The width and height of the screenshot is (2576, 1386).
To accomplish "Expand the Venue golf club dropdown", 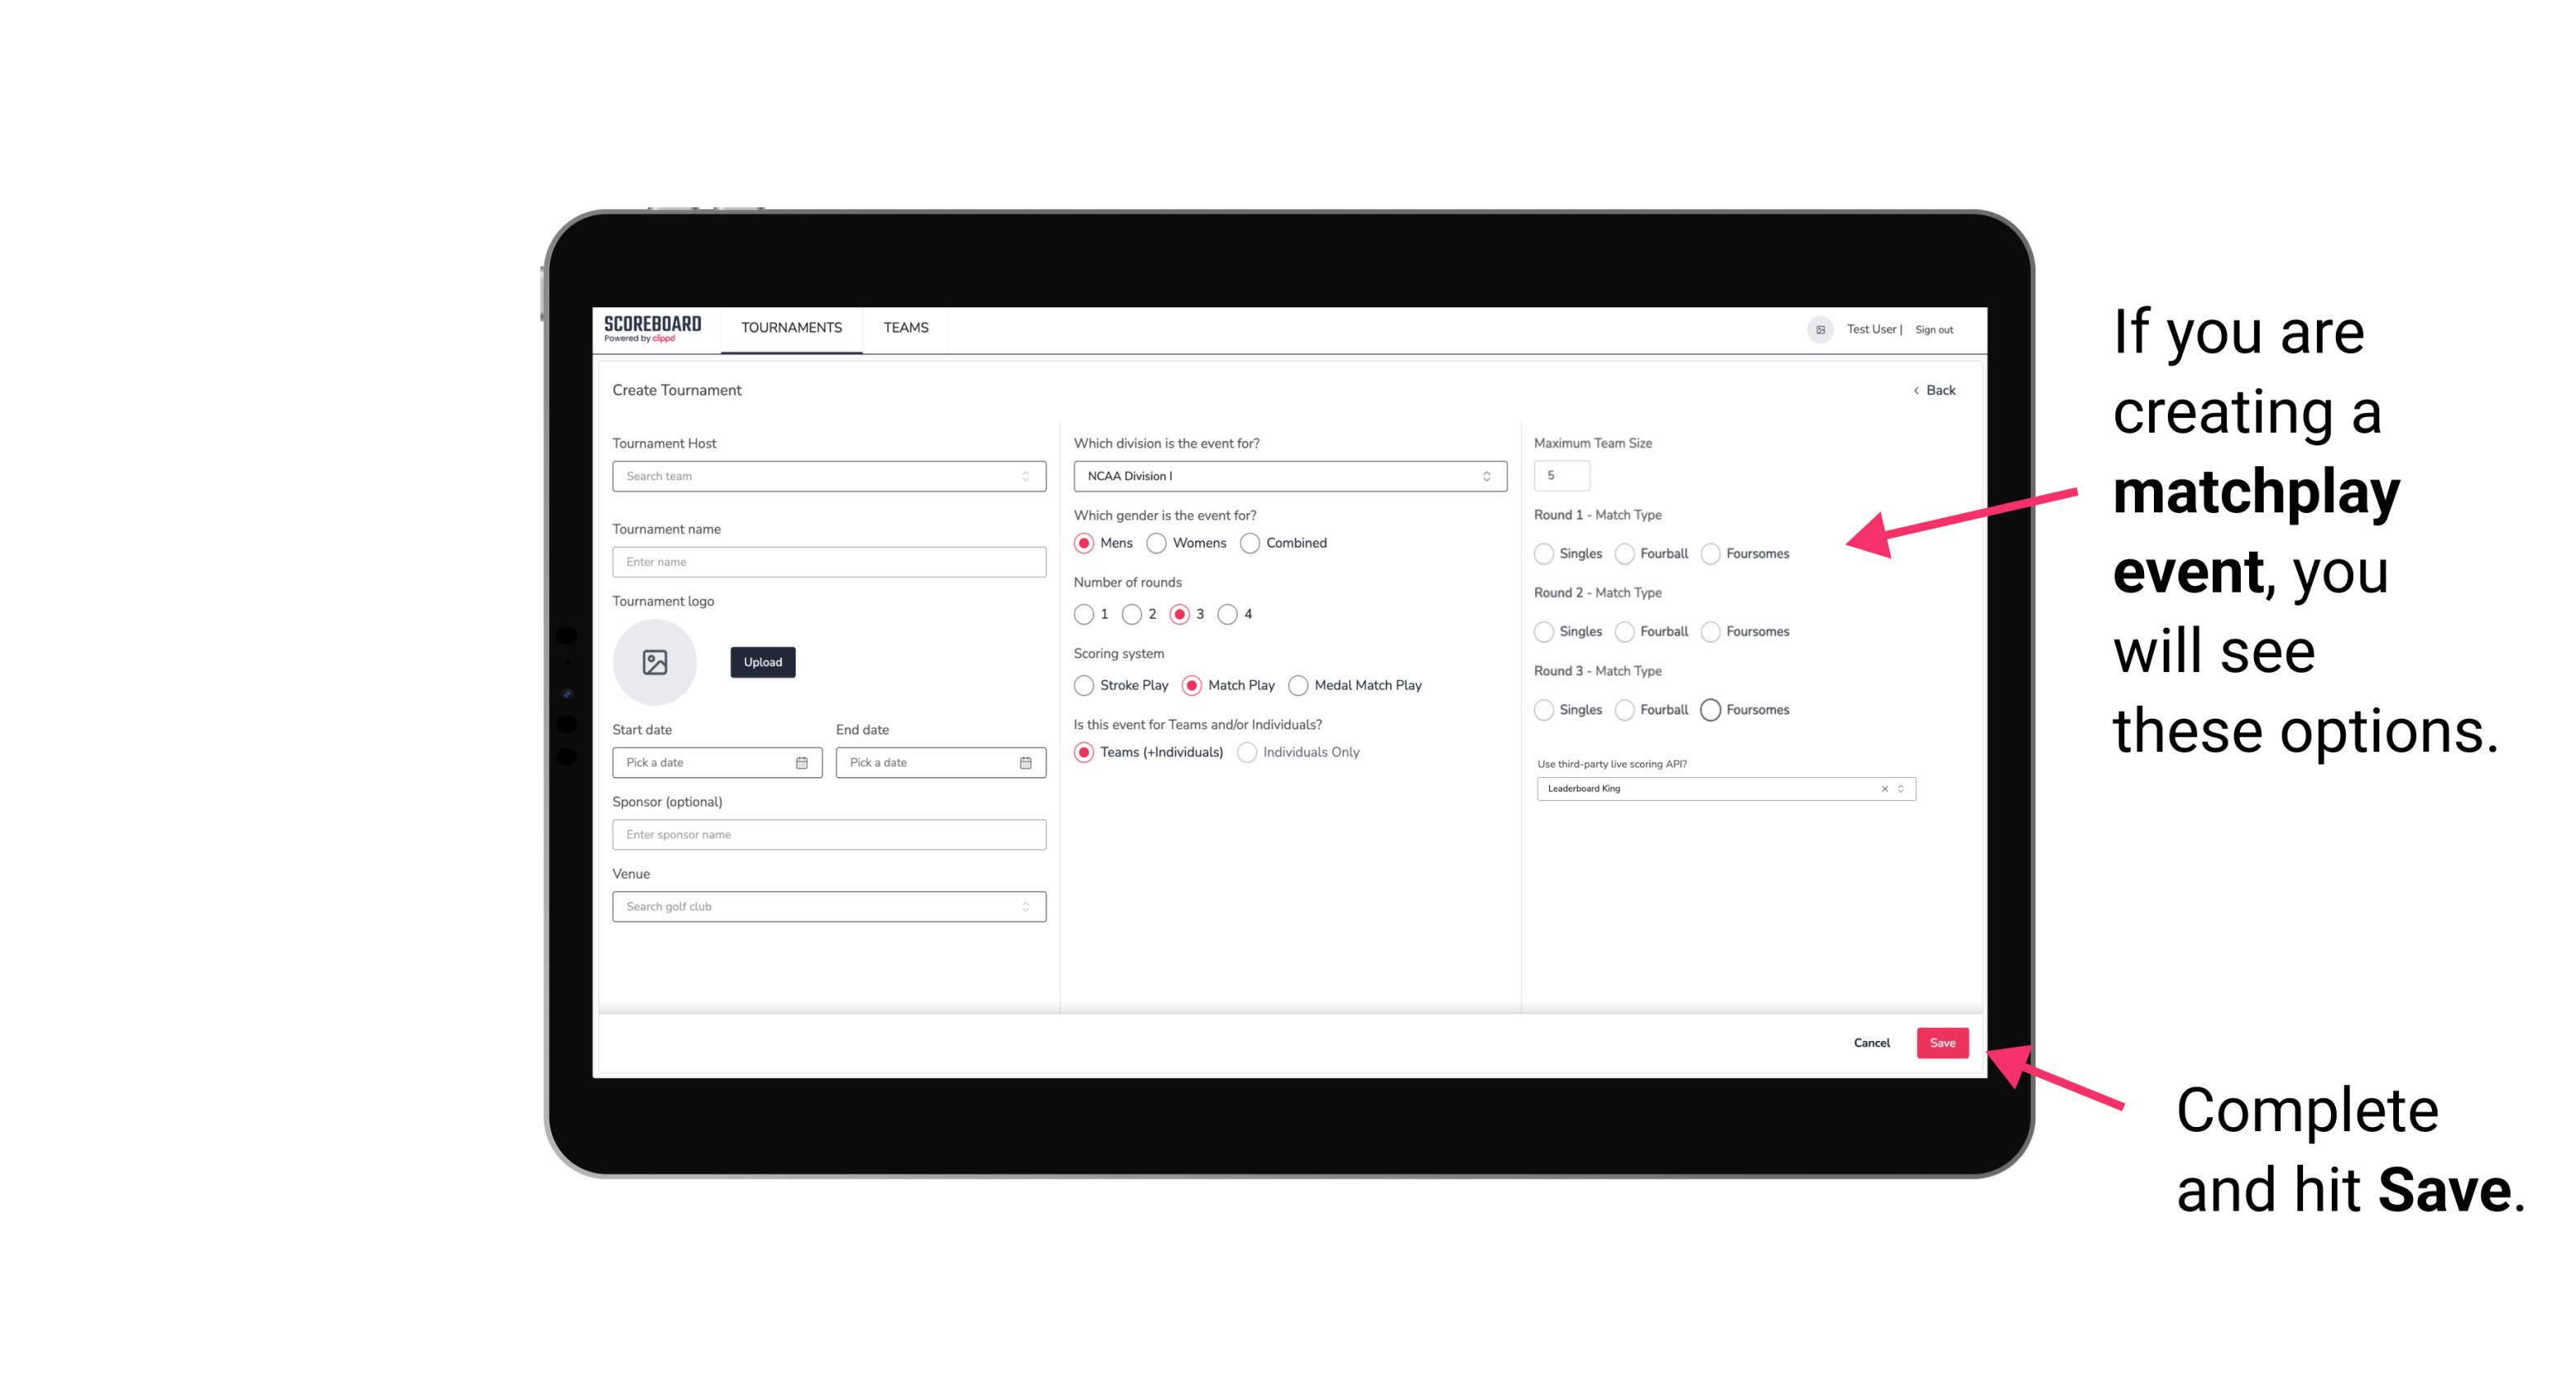I will [1025, 907].
